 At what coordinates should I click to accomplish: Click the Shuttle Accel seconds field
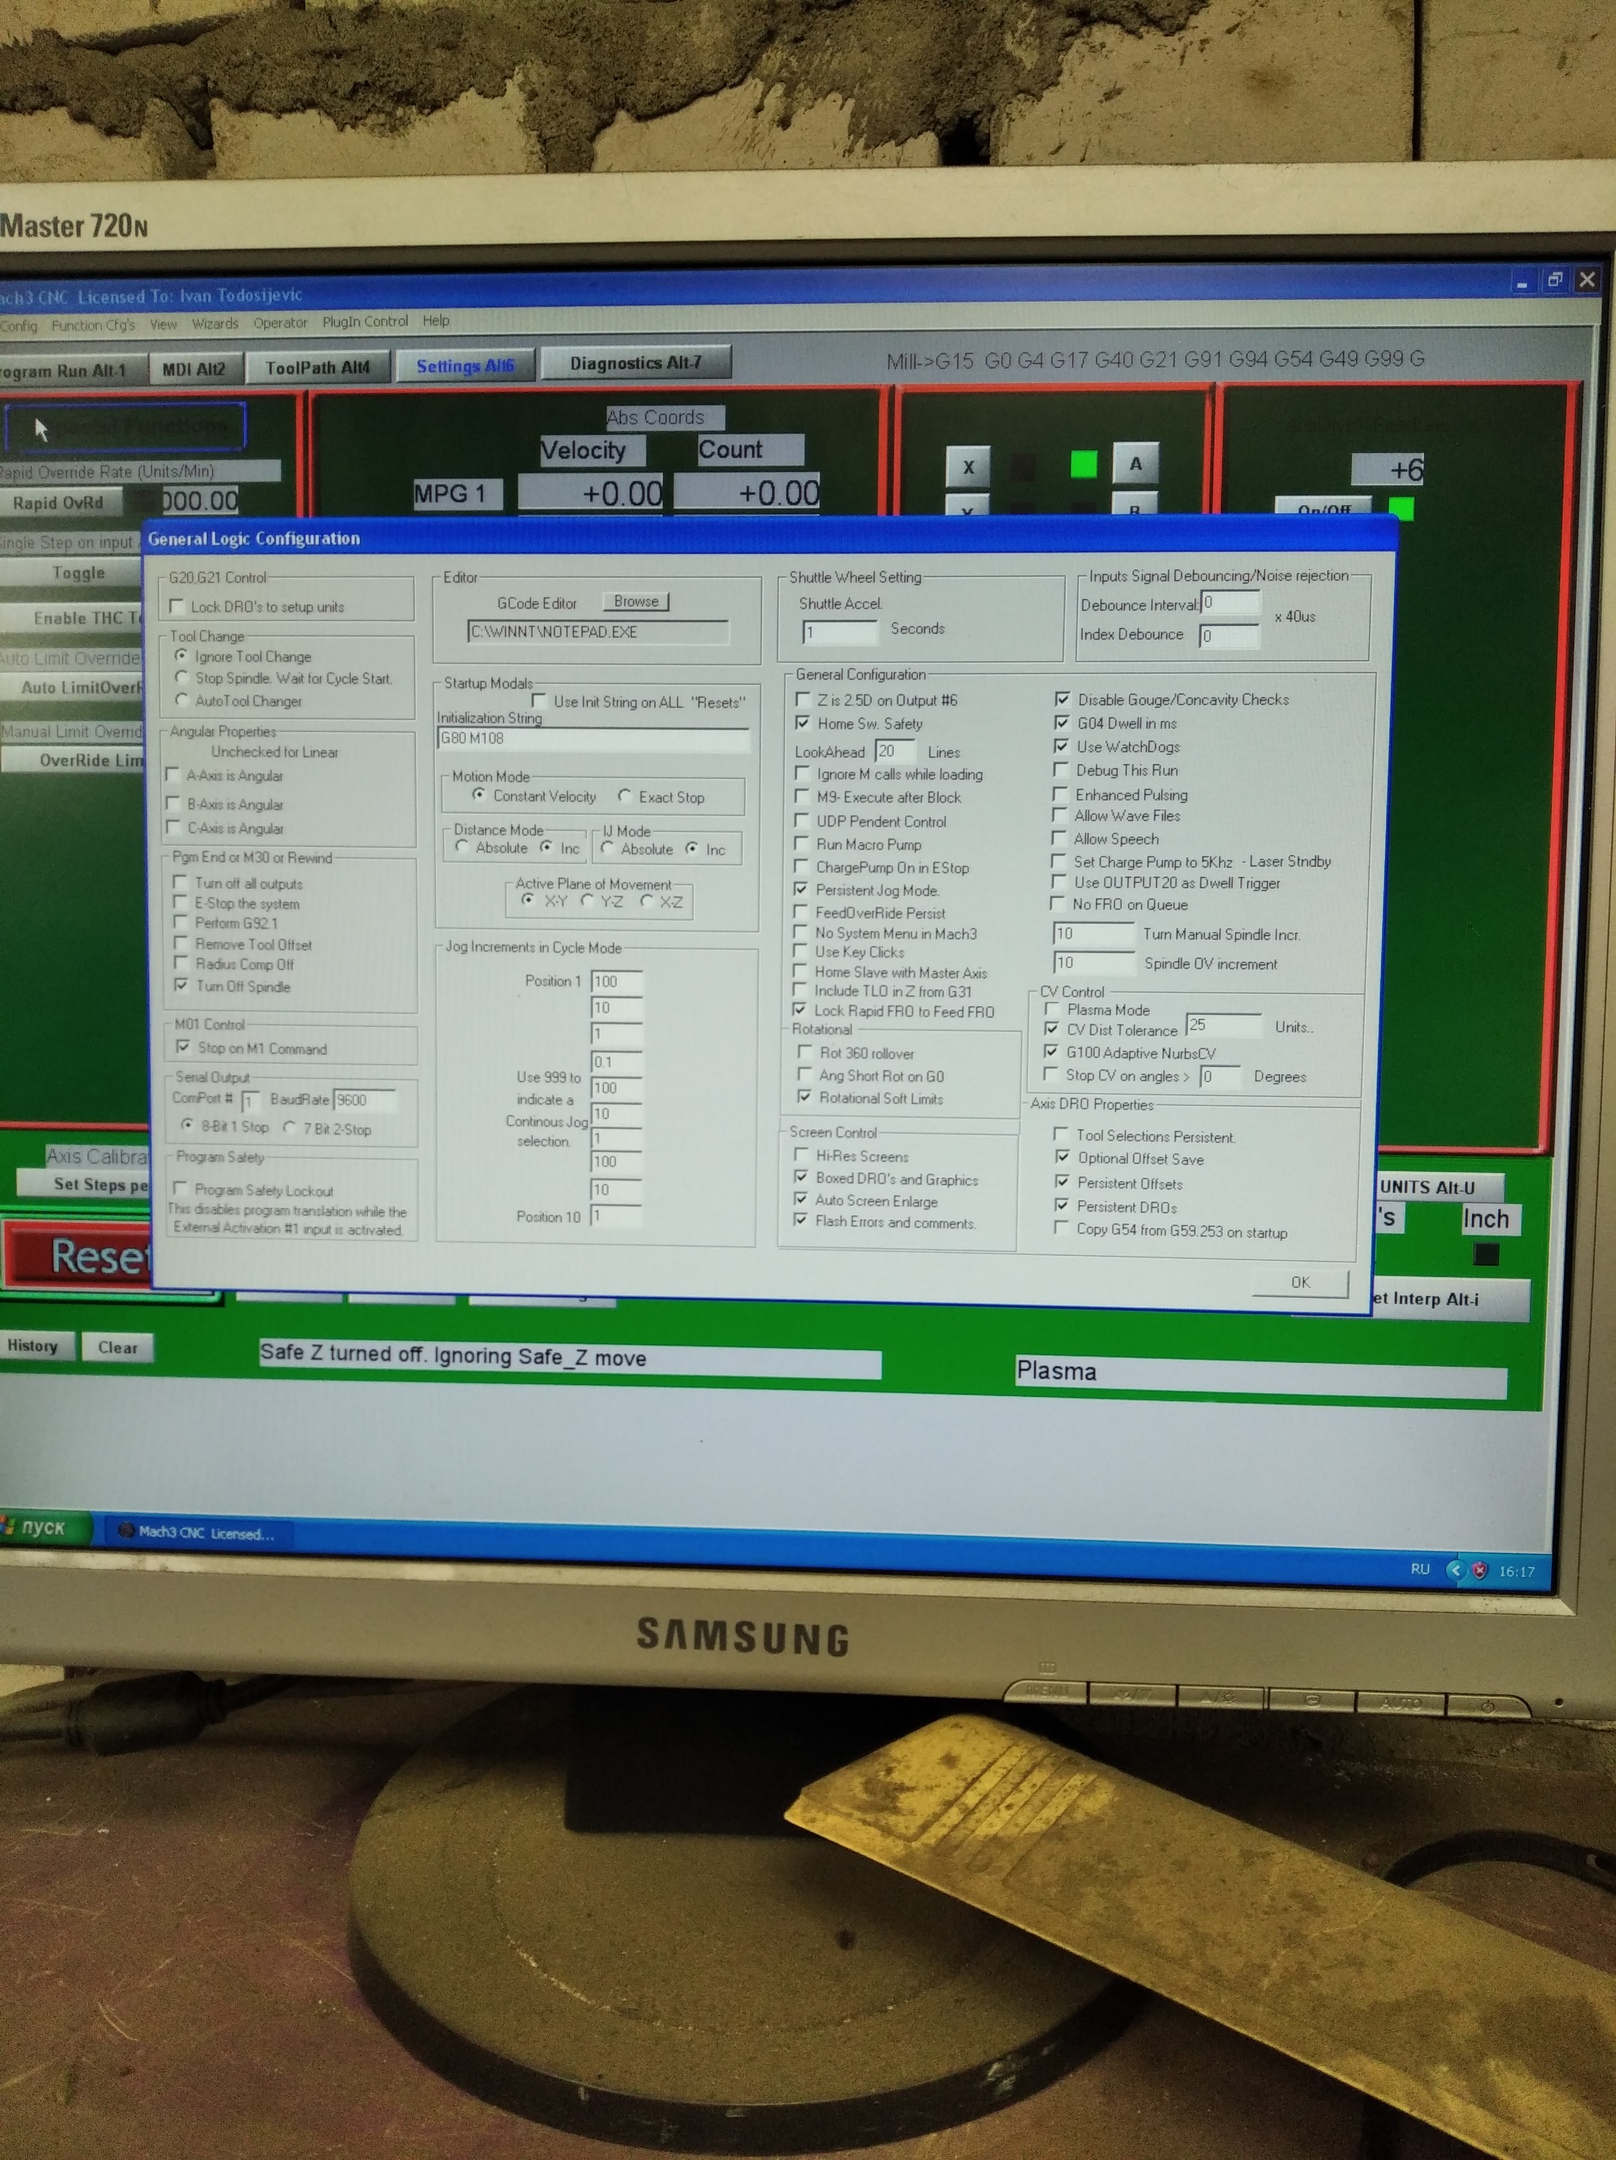coord(840,632)
